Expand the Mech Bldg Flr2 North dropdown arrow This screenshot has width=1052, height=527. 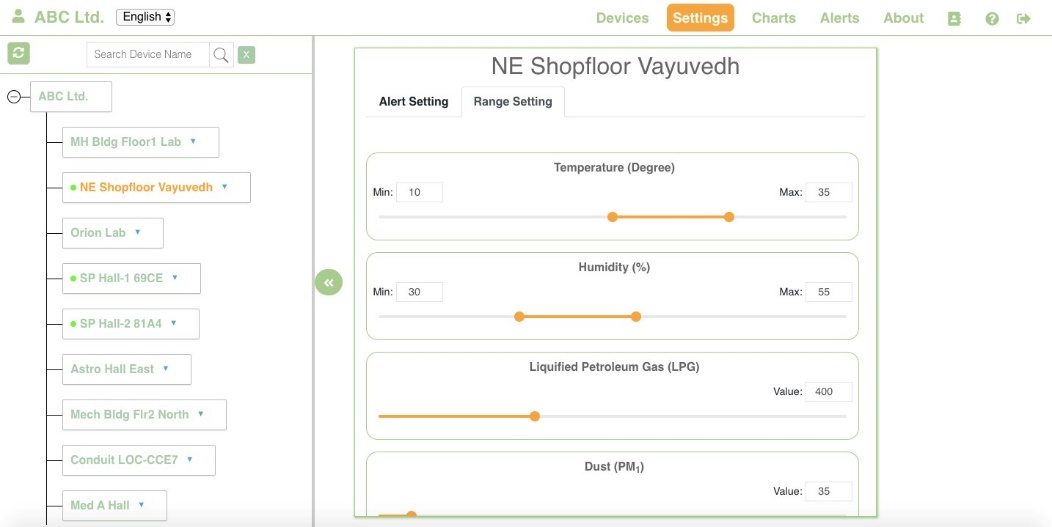[201, 414]
